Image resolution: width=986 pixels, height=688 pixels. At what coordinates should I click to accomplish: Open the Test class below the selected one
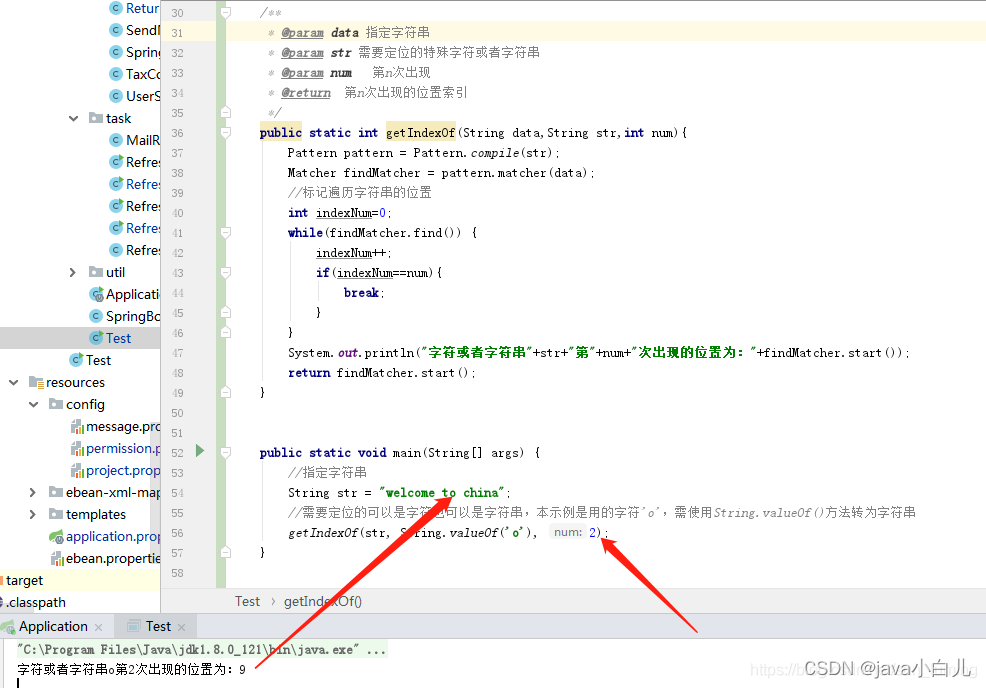(x=98, y=360)
